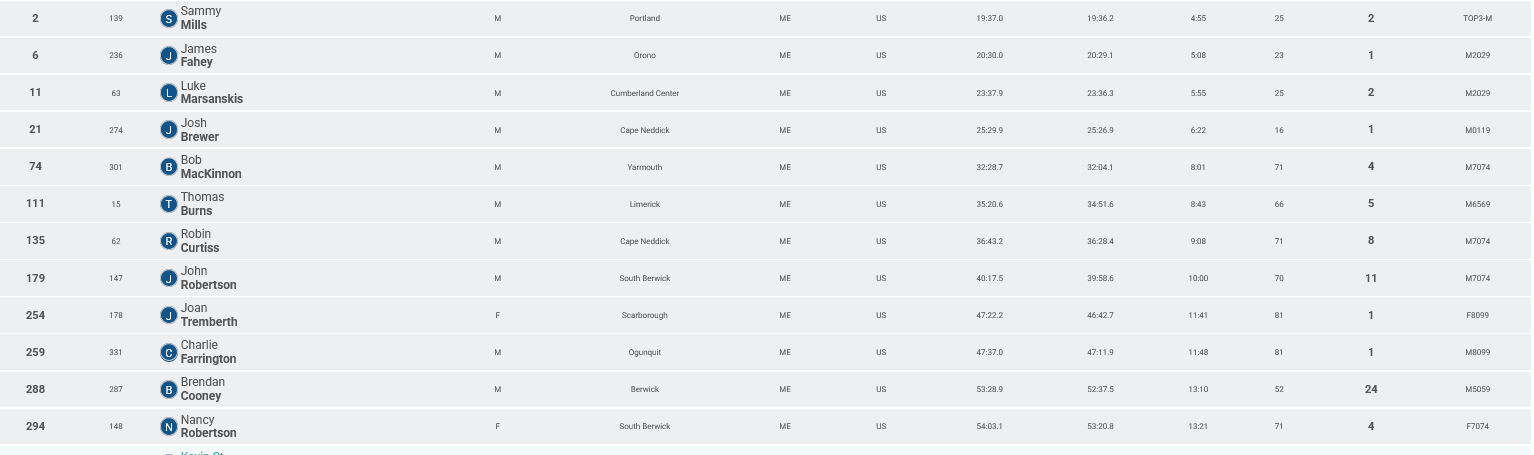Click Brendan Cooney's avatar icon
Screen dimensions: 1534x455
(x=169, y=389)
